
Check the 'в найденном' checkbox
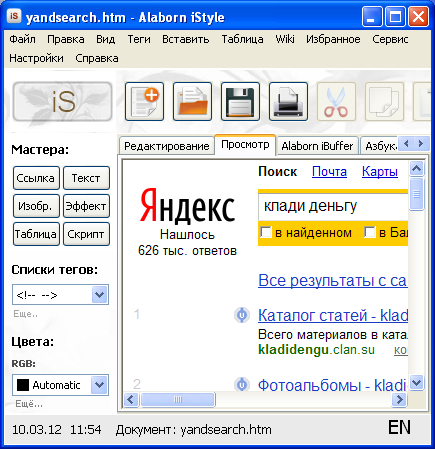(266, 232)
